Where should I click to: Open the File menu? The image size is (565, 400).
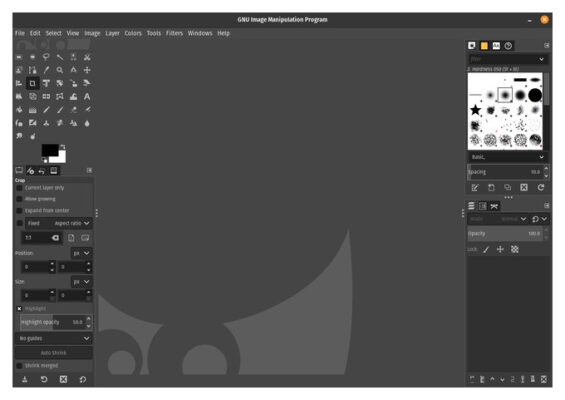pos(20,33)
